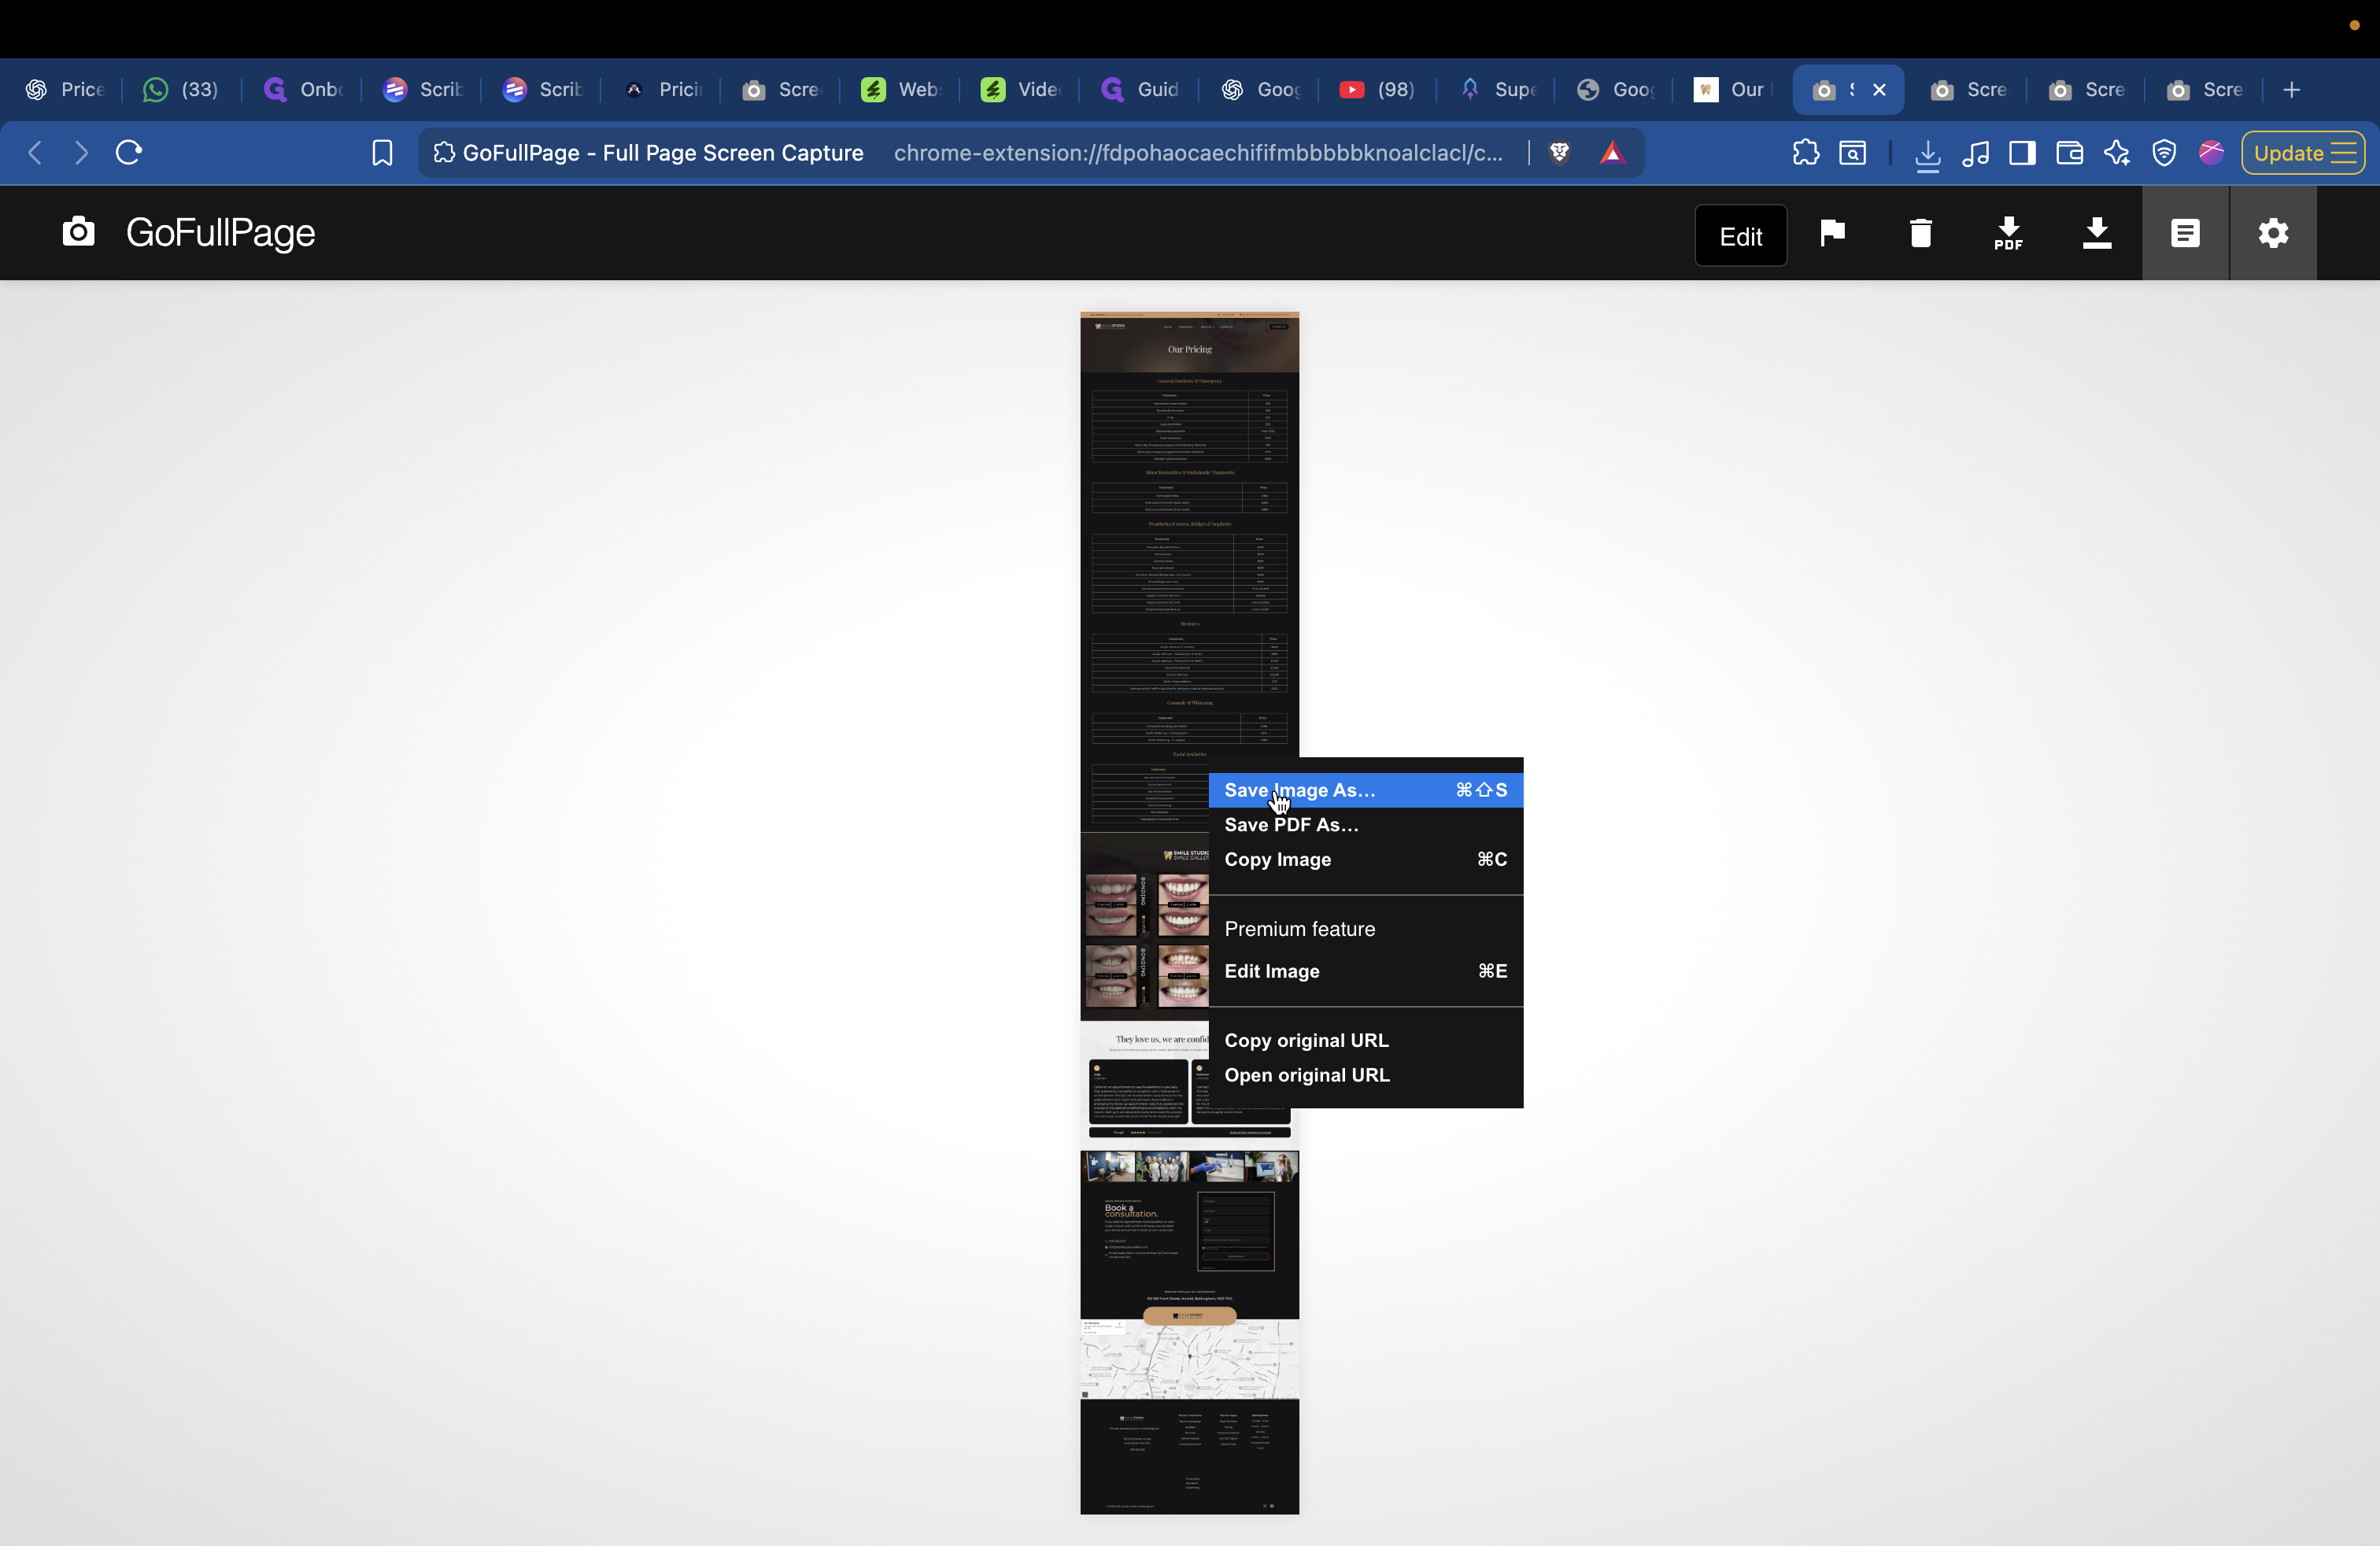2380x1546 pixels.
Task: Open Leo AI assistant
Action: click(2117, 153)
